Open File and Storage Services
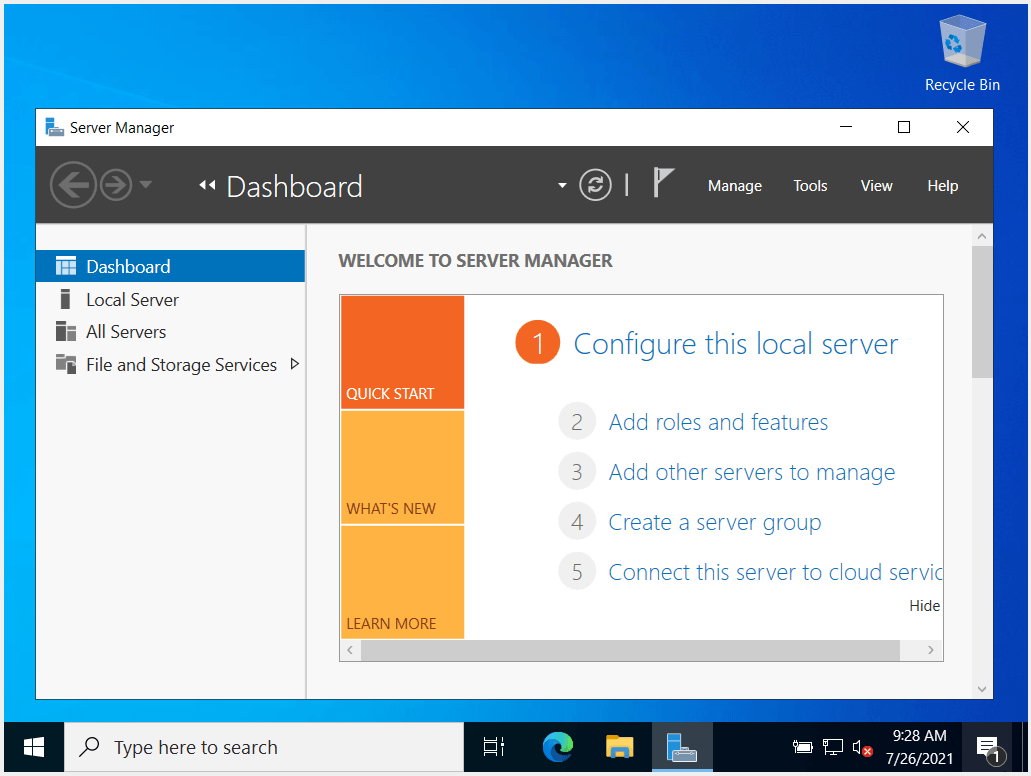The width and height of the screenshot is (1031, 776). [x=181, y=364]
